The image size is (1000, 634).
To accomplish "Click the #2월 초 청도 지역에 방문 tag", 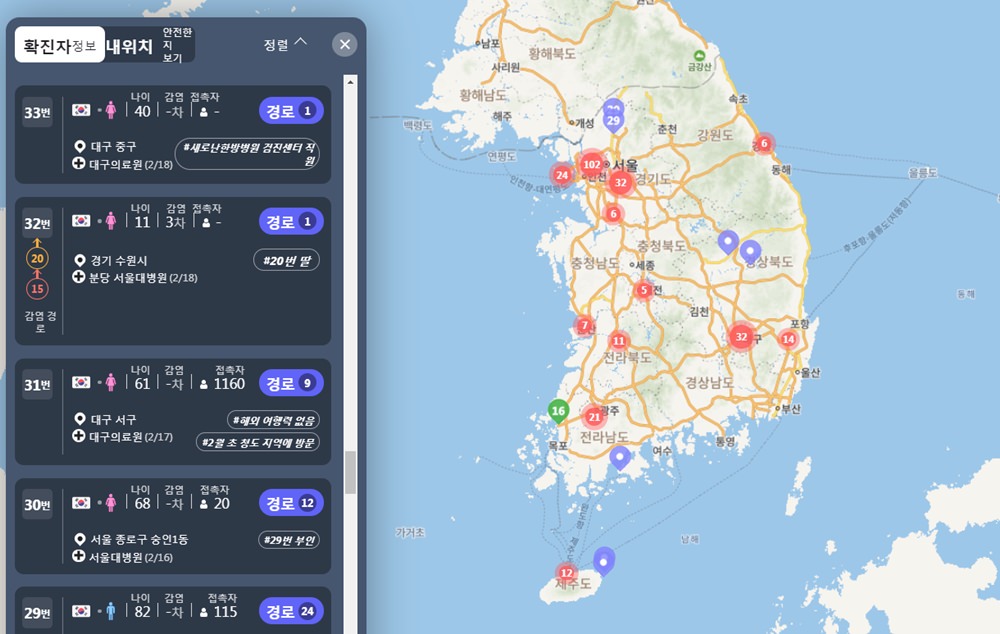I will 258,442.
